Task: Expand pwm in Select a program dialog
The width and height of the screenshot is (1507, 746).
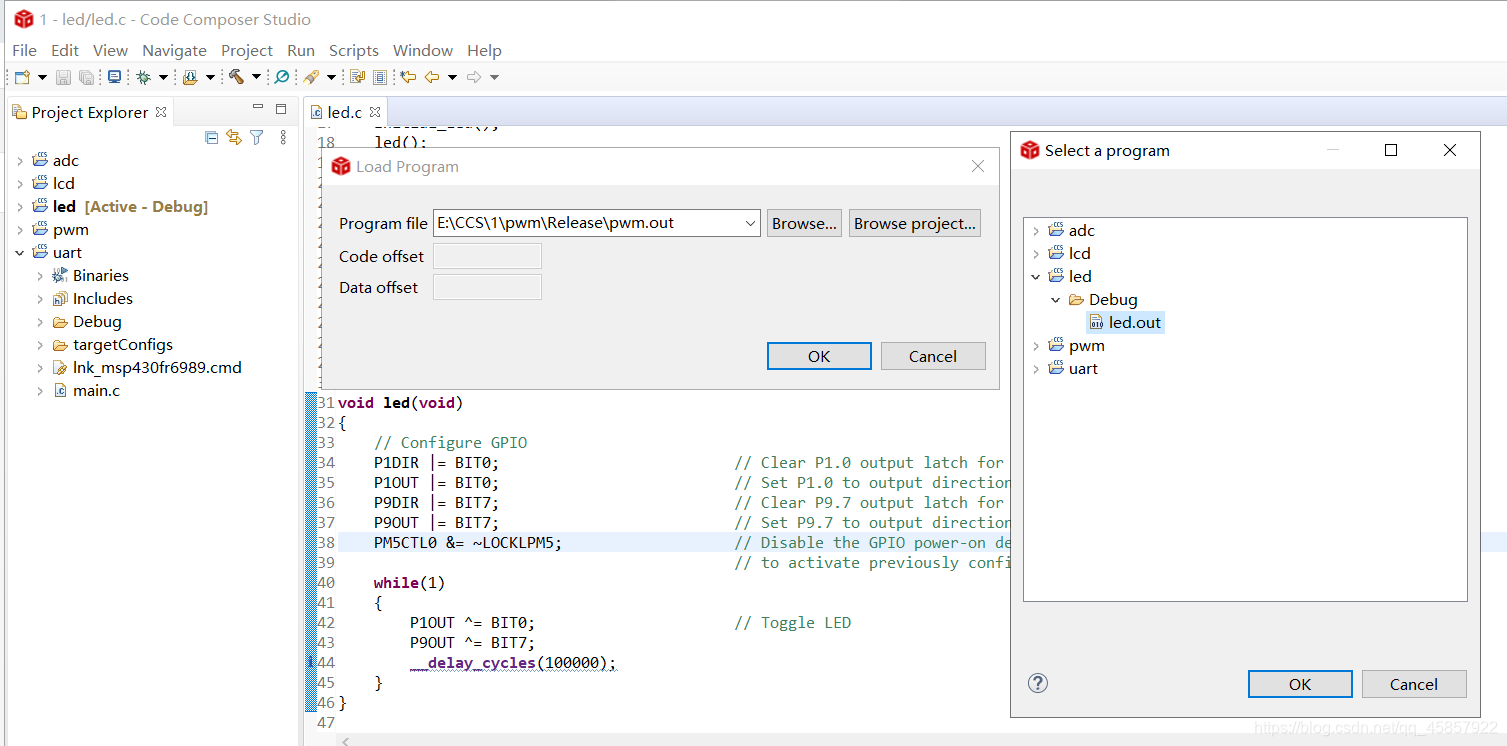Action: tap(1036, 345)
